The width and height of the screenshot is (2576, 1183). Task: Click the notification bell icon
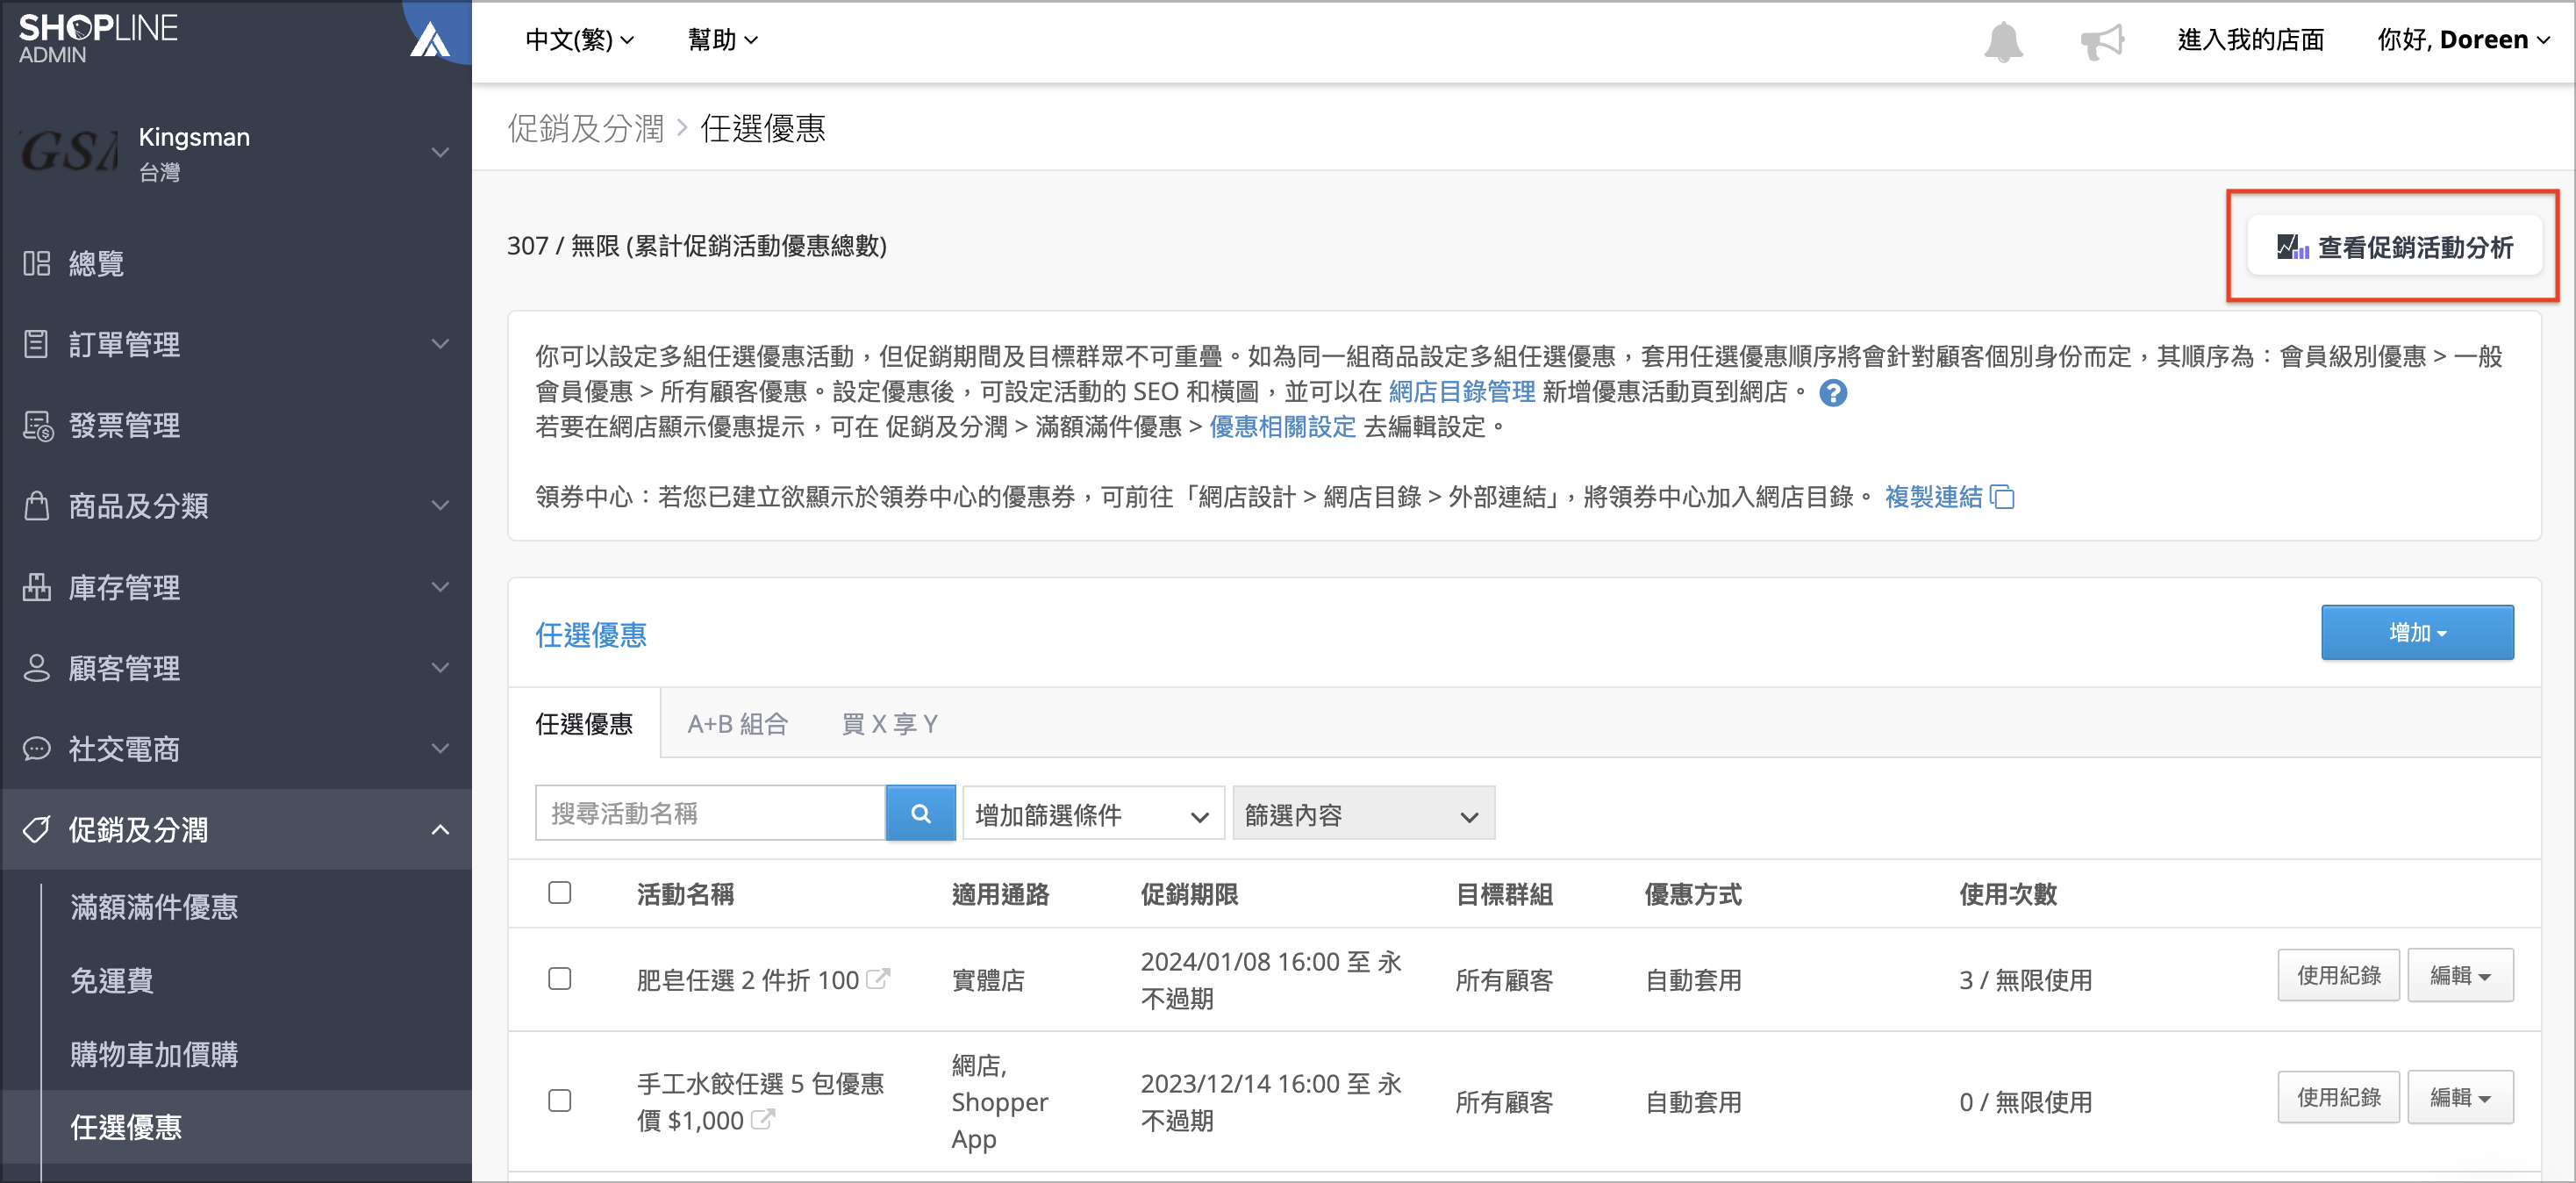point(2003,41)
